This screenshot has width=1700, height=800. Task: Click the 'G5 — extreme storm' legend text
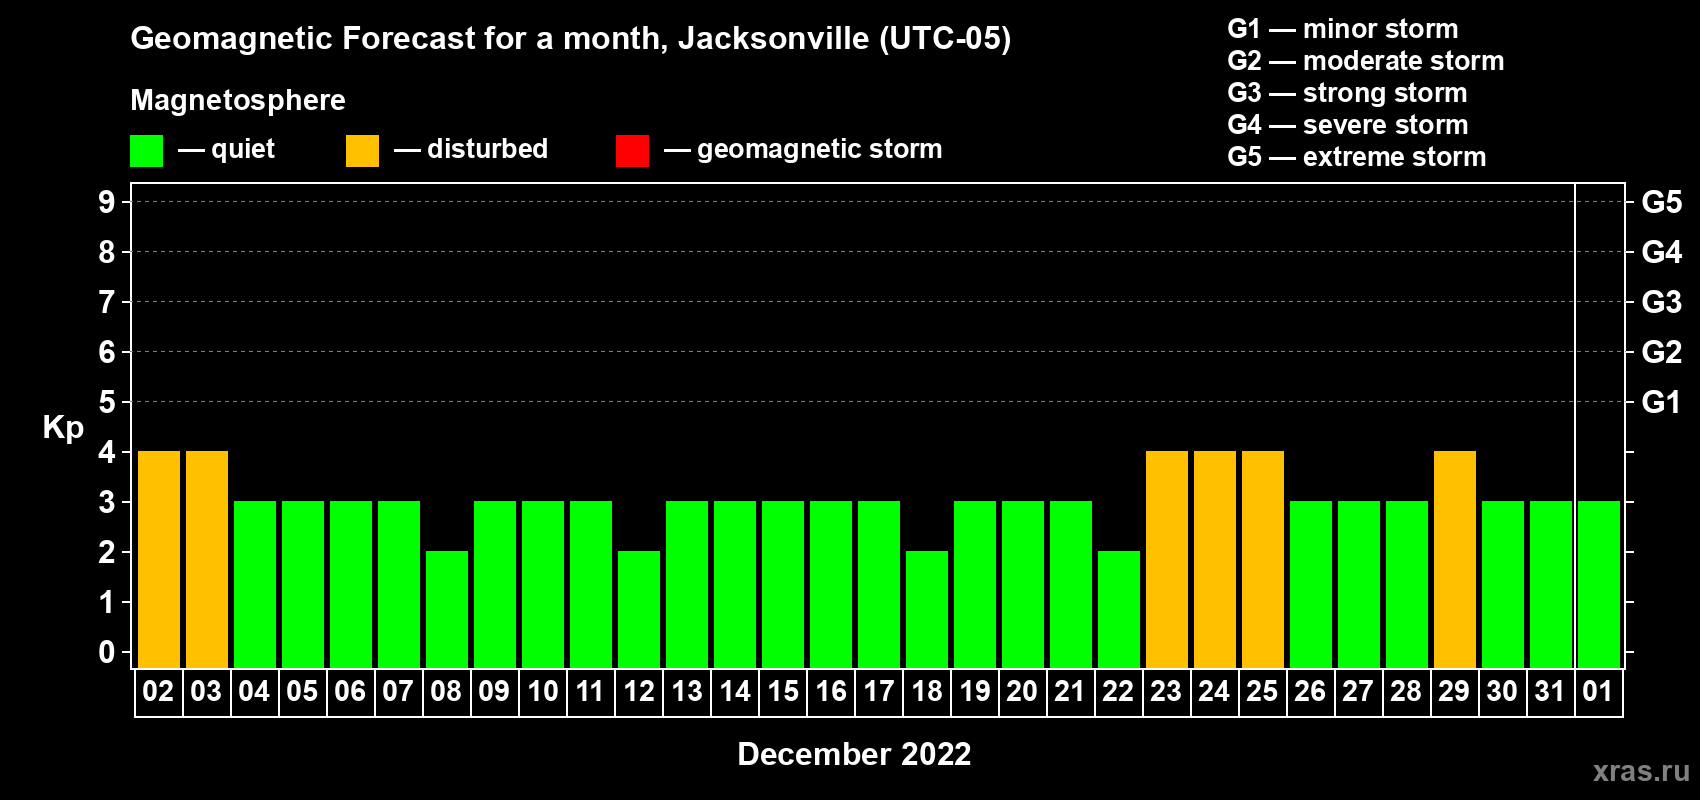click(1357, 157)
